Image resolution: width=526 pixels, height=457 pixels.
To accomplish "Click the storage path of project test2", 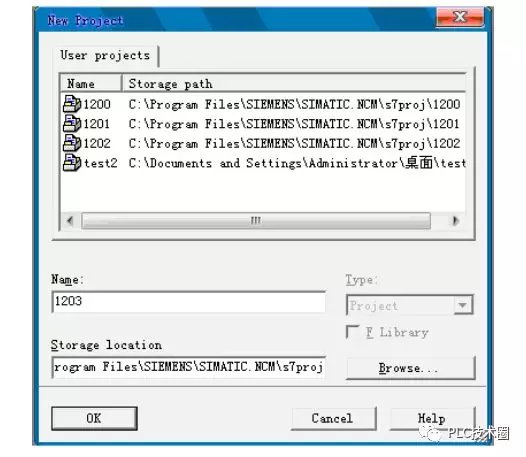I will (297, 163).
